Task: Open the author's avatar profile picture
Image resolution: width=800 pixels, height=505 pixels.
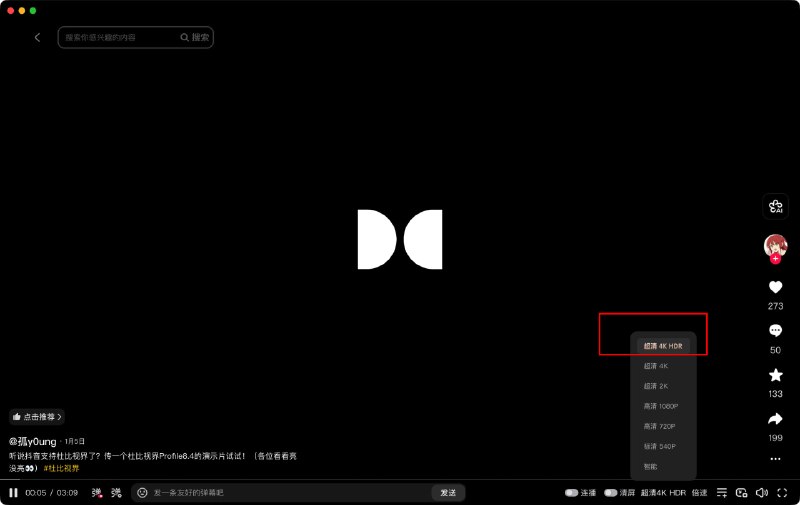Action: pyautogui.click(x=775, y=245)
